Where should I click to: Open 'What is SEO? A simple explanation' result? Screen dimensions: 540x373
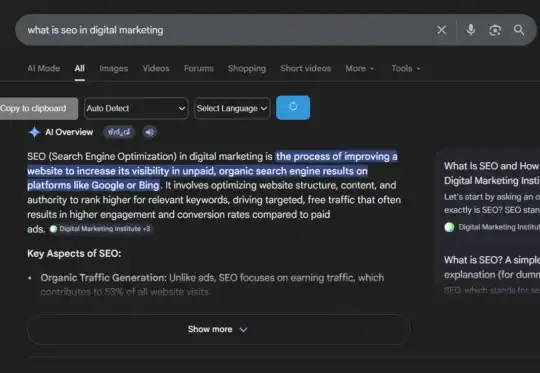pos(492,267)
